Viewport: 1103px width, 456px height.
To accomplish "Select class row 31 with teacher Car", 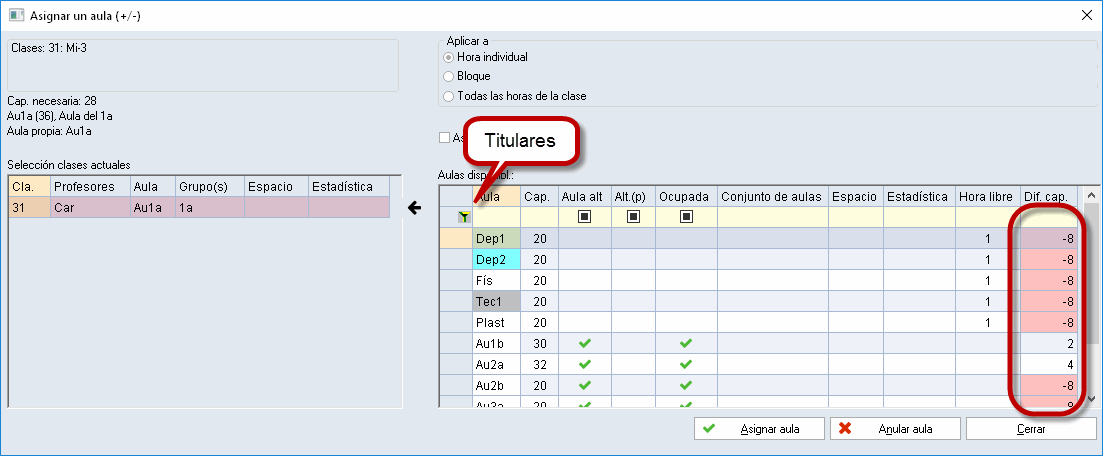I will point(199,208).
